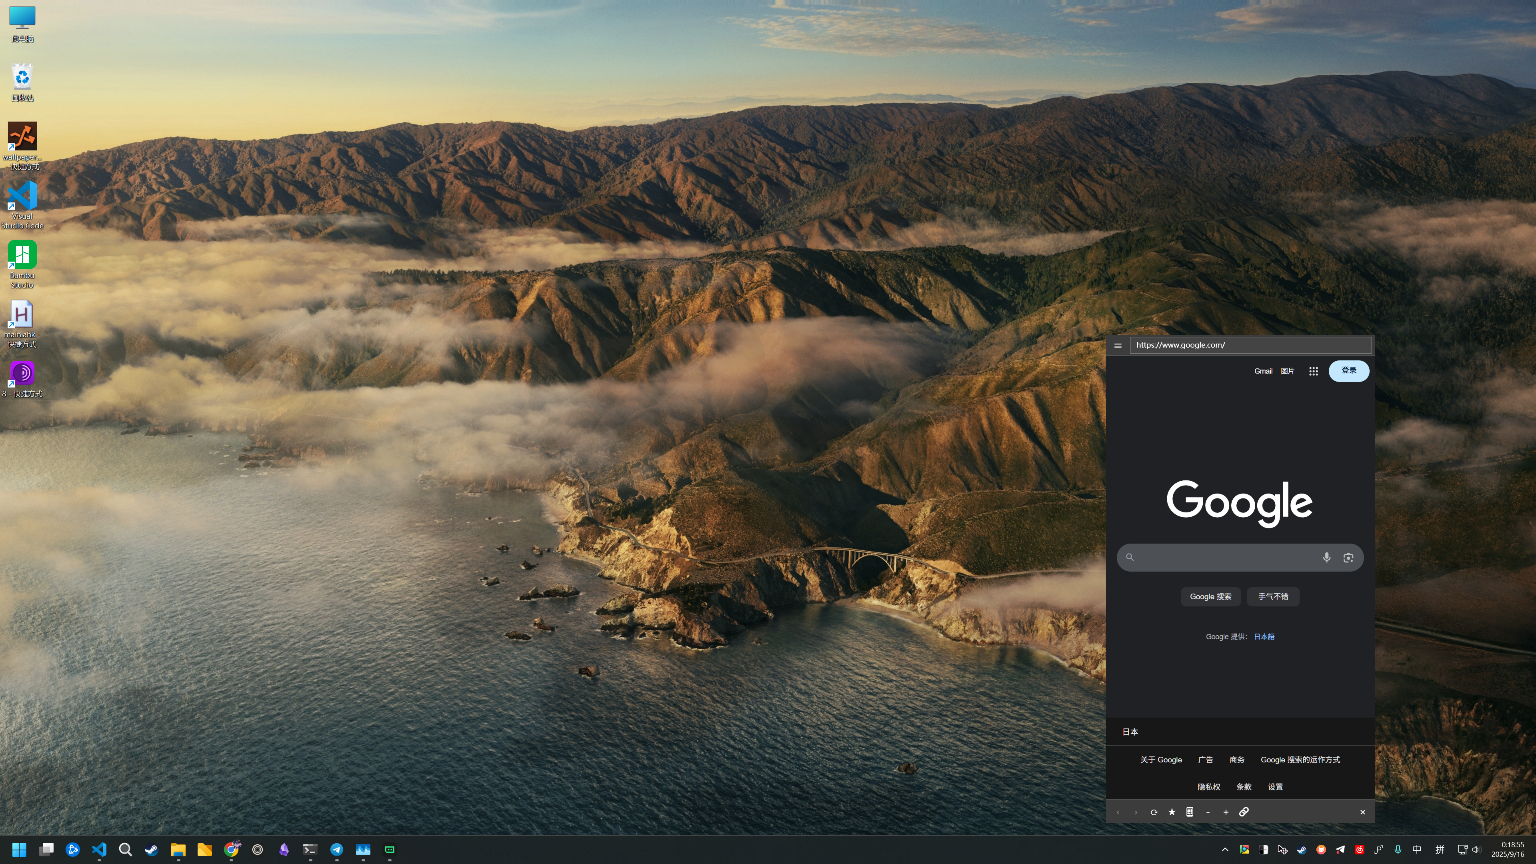This screenshot has width=1536, height=864.
Task: Expand the system tray hidden icons chevron
Action: coord(1225,850)
